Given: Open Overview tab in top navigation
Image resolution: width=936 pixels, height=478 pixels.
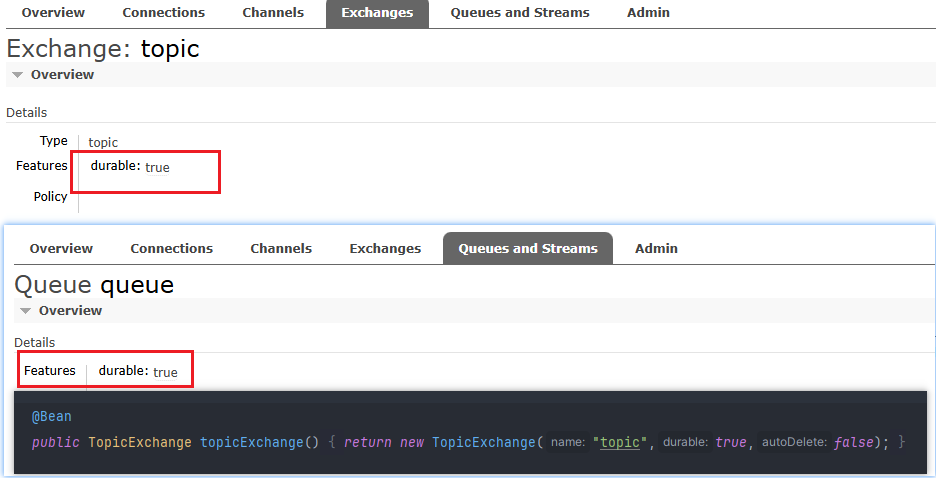Looking at the screenshot, I should coord(53,13).
